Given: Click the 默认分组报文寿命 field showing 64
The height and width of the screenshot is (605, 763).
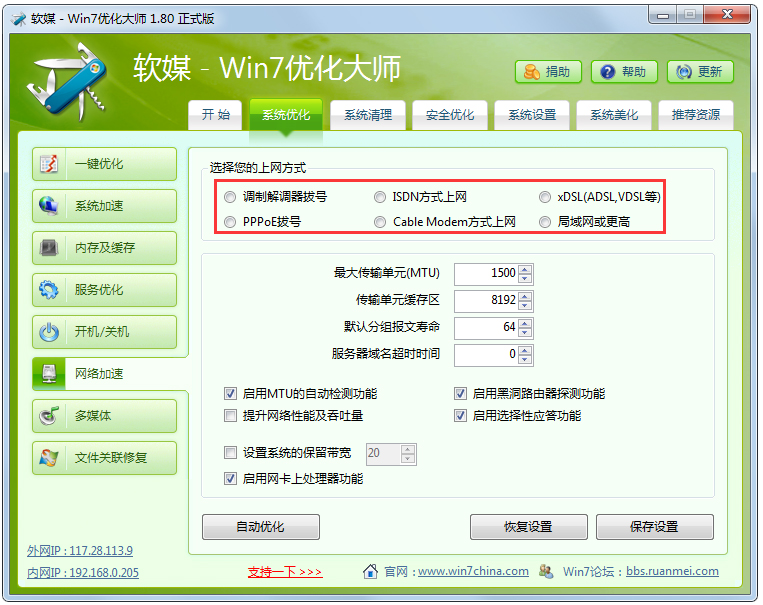Looking at the screenshot, I should coord(486,328).
